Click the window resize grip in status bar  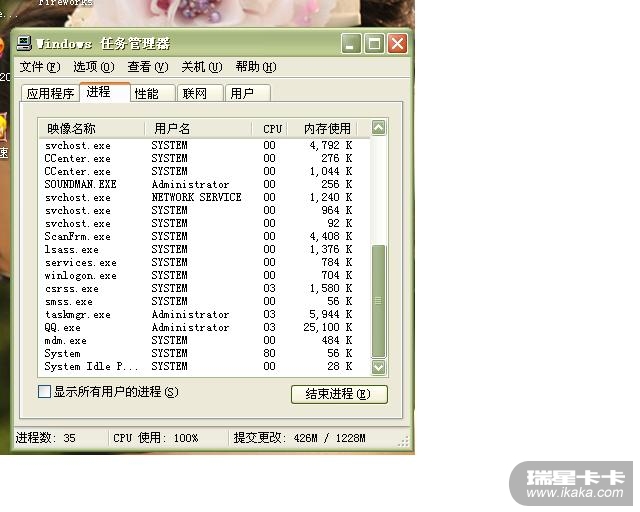click(x=403, y=441)
